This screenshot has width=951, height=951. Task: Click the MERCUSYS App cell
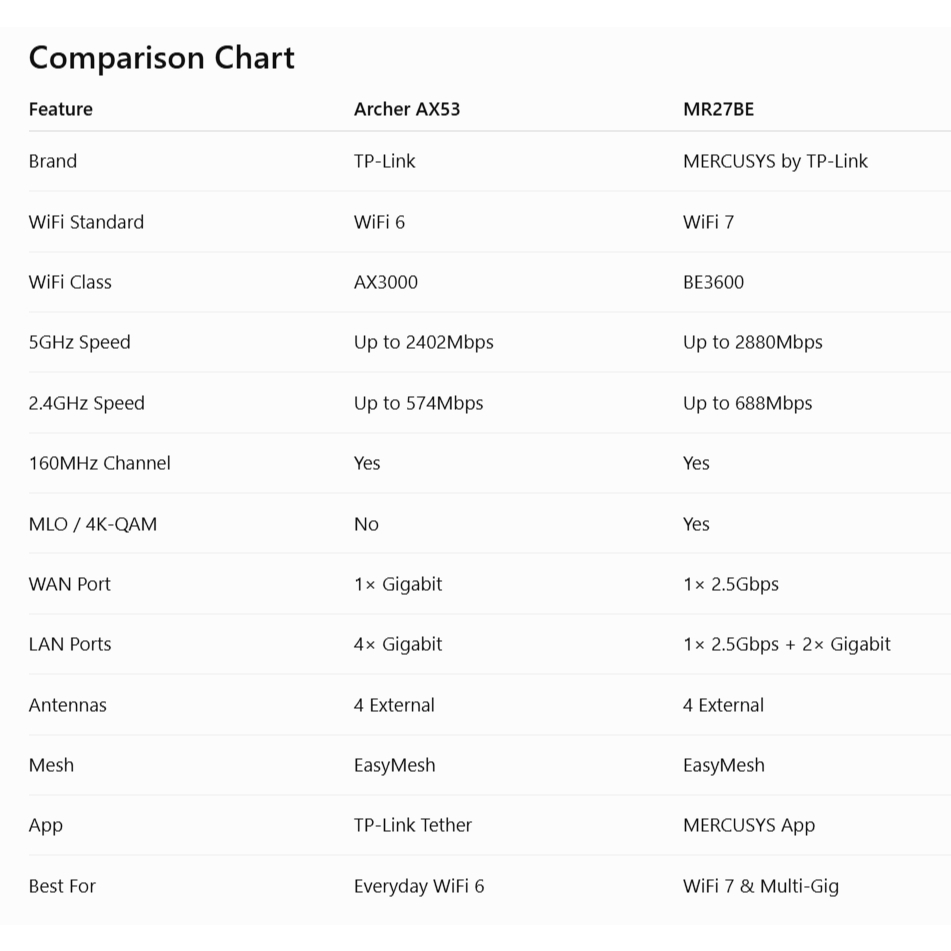click(749, 826)
